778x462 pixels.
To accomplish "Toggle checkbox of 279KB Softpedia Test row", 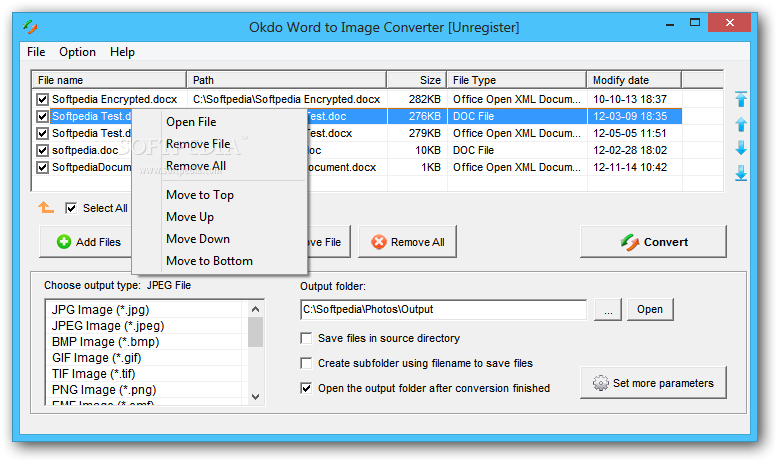I will pos(42,133).
